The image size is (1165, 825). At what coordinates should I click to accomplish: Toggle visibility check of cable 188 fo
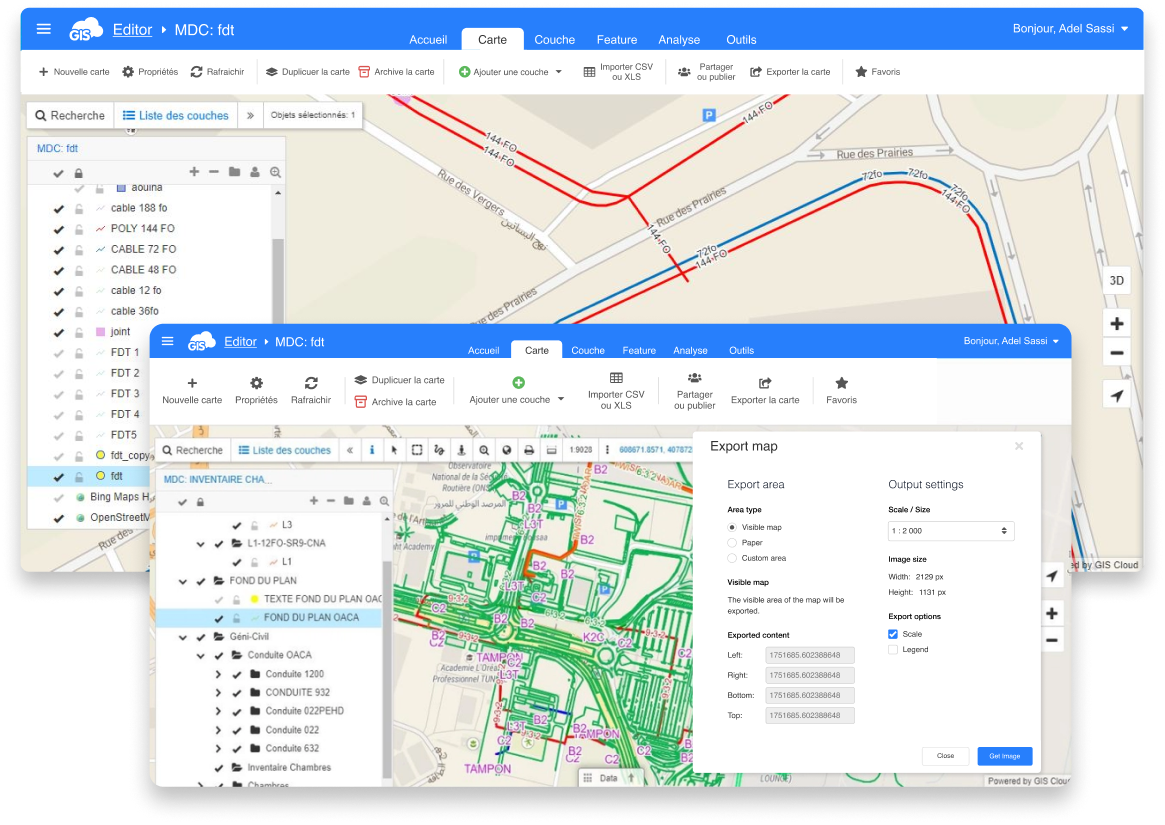tap(59, 209)
